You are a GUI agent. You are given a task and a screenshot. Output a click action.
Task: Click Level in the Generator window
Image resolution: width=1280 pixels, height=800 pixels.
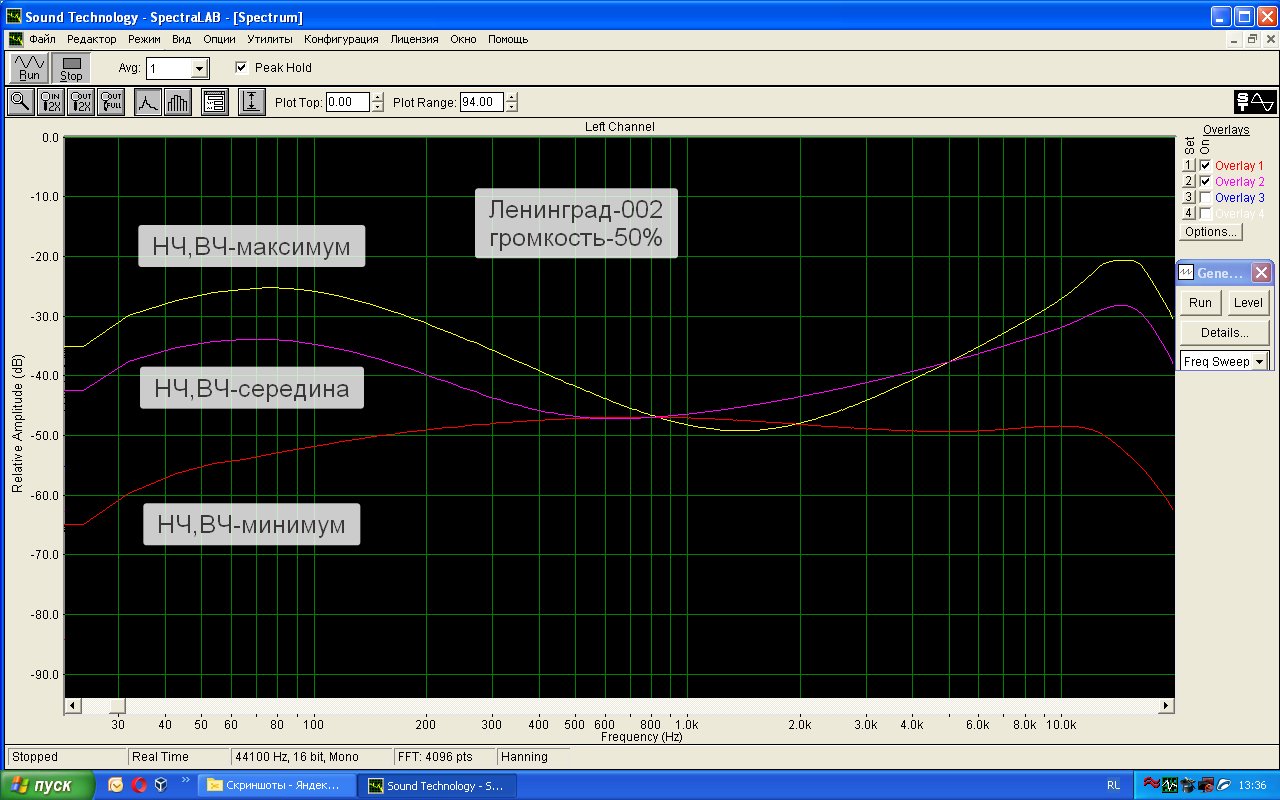point(1248,303)
